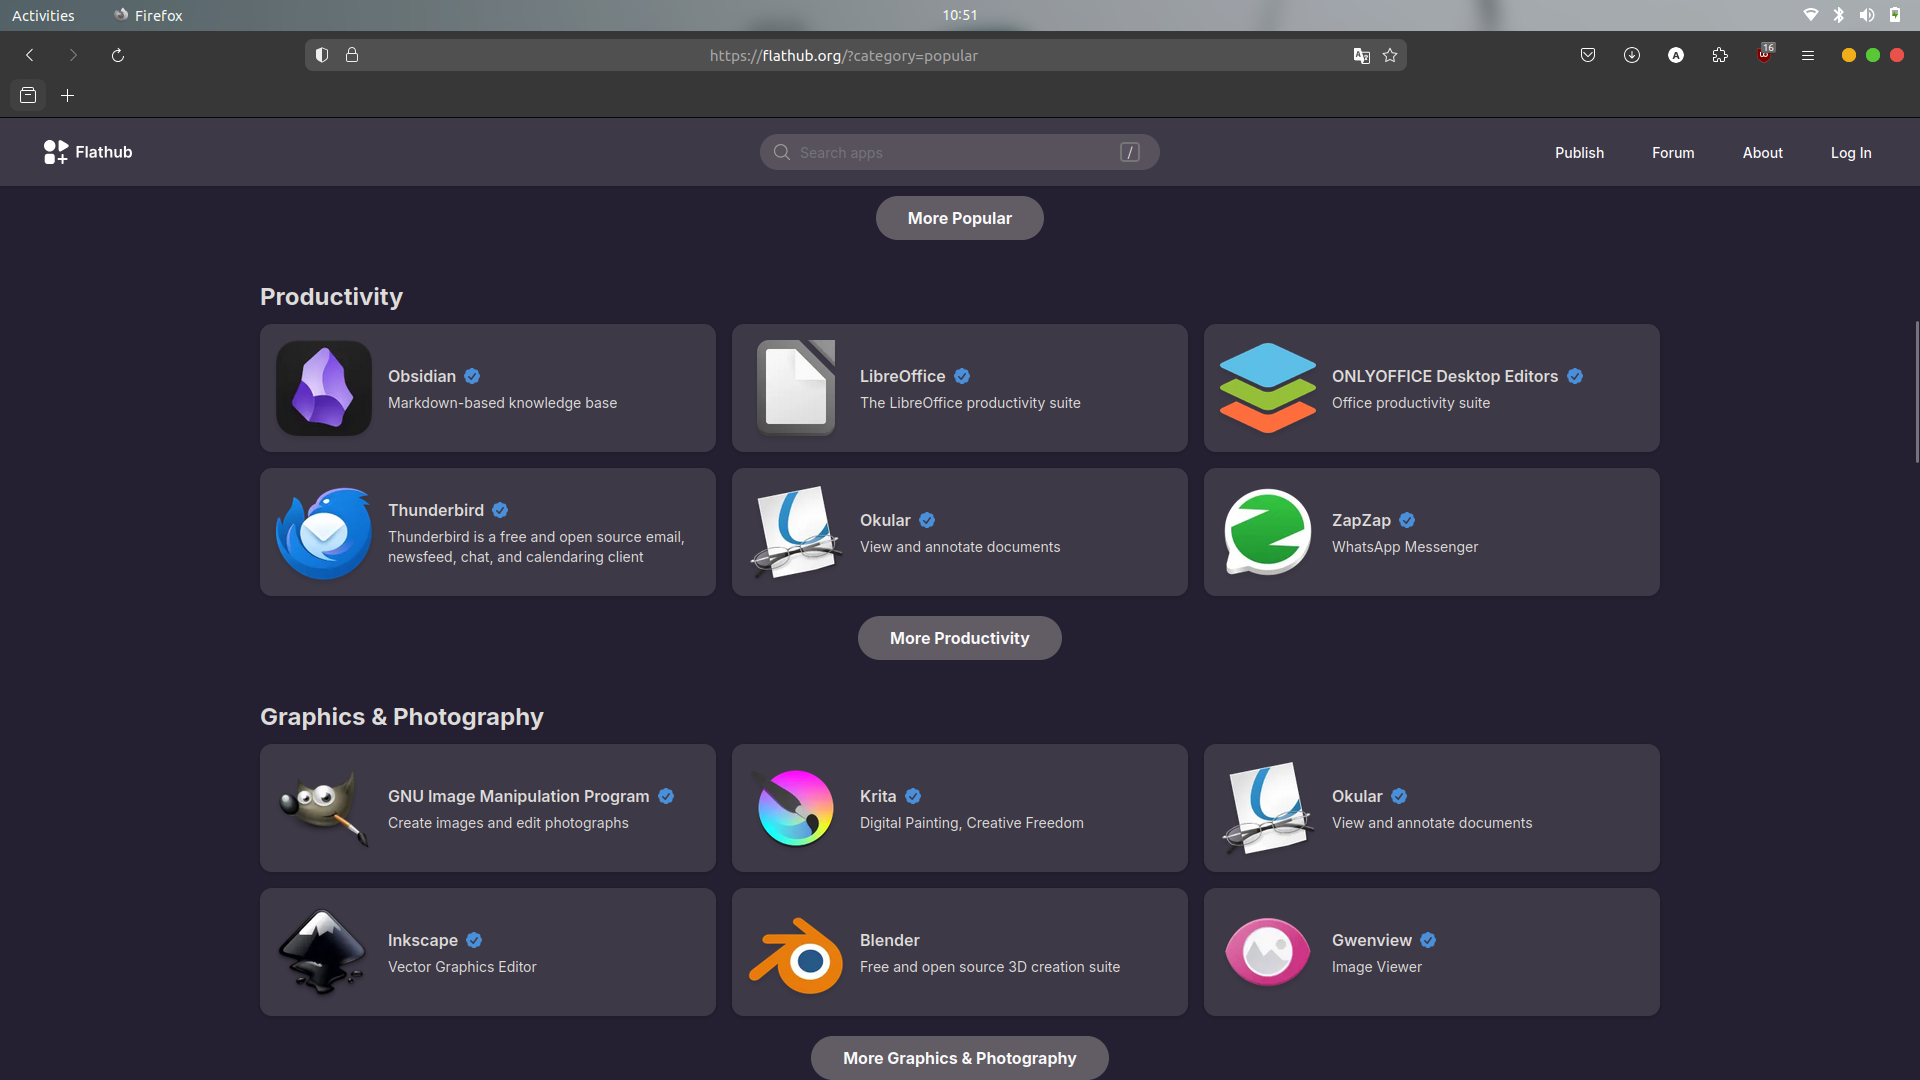1920x1080 pixels.
Task: Reload the current Flathub page
Action: pyautogui.click(x=118, y=55)
